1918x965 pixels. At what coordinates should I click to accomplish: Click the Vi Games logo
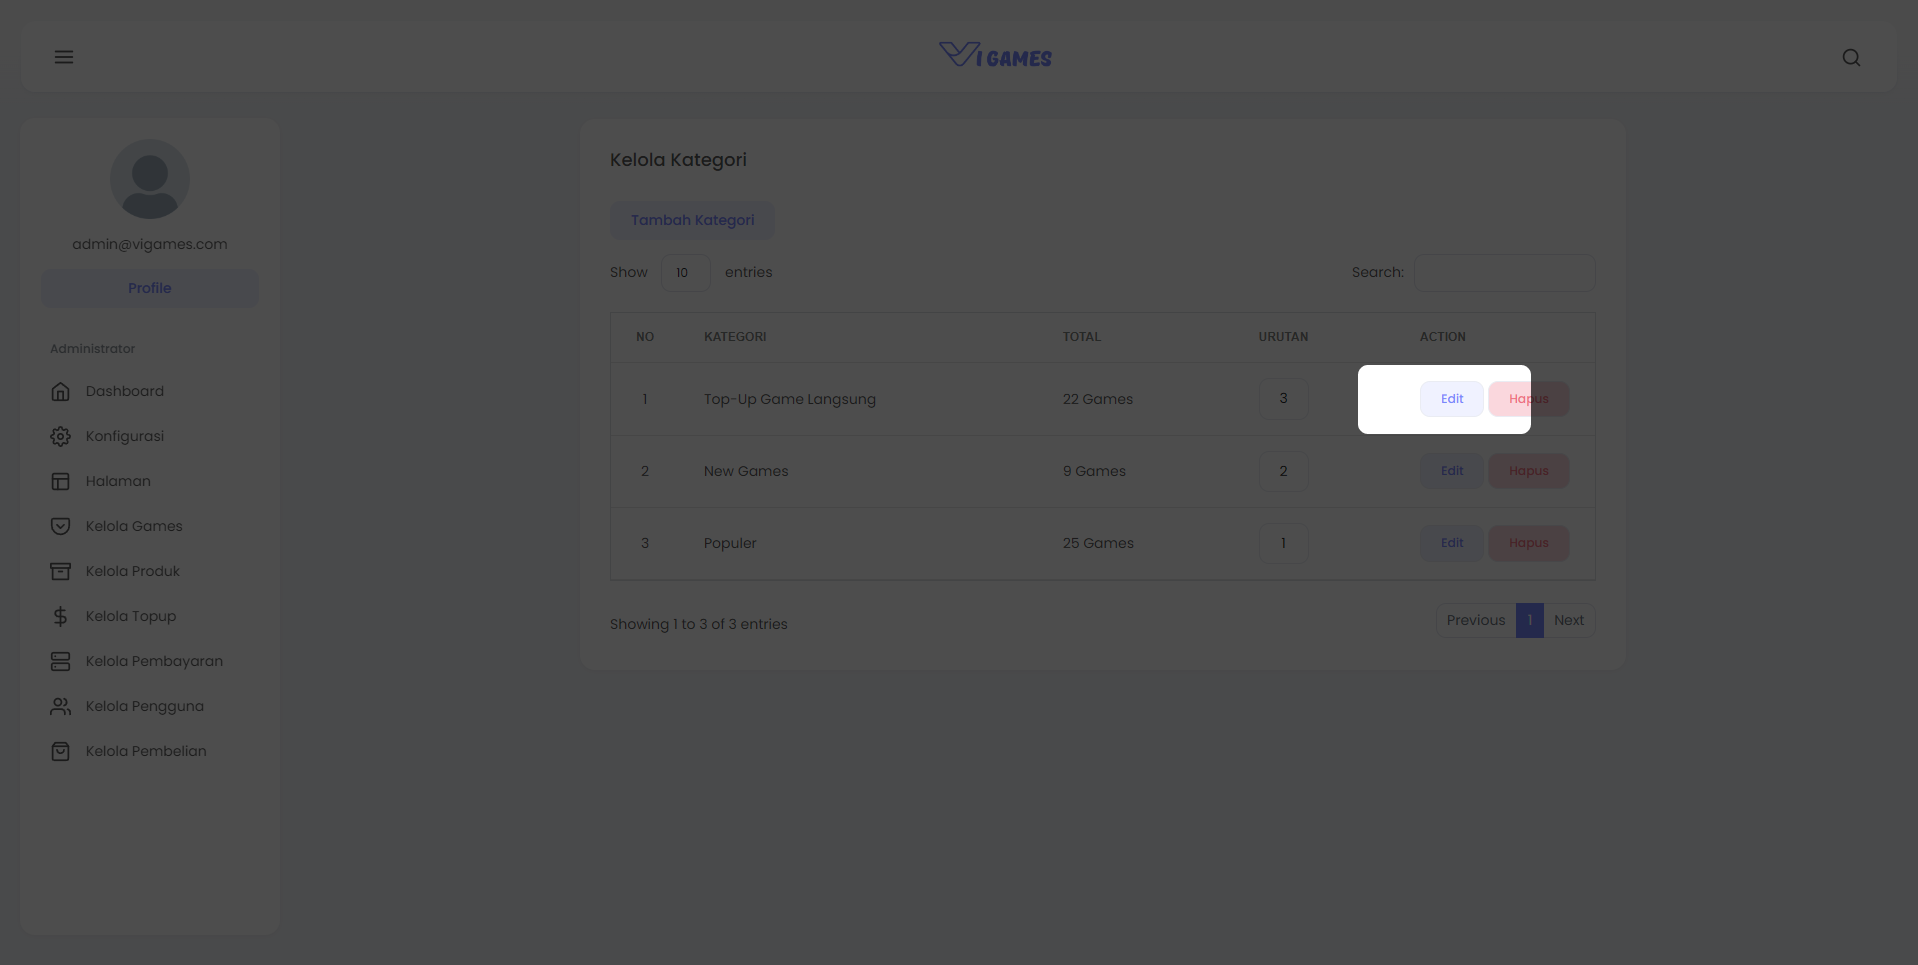(x=995, y=55)
